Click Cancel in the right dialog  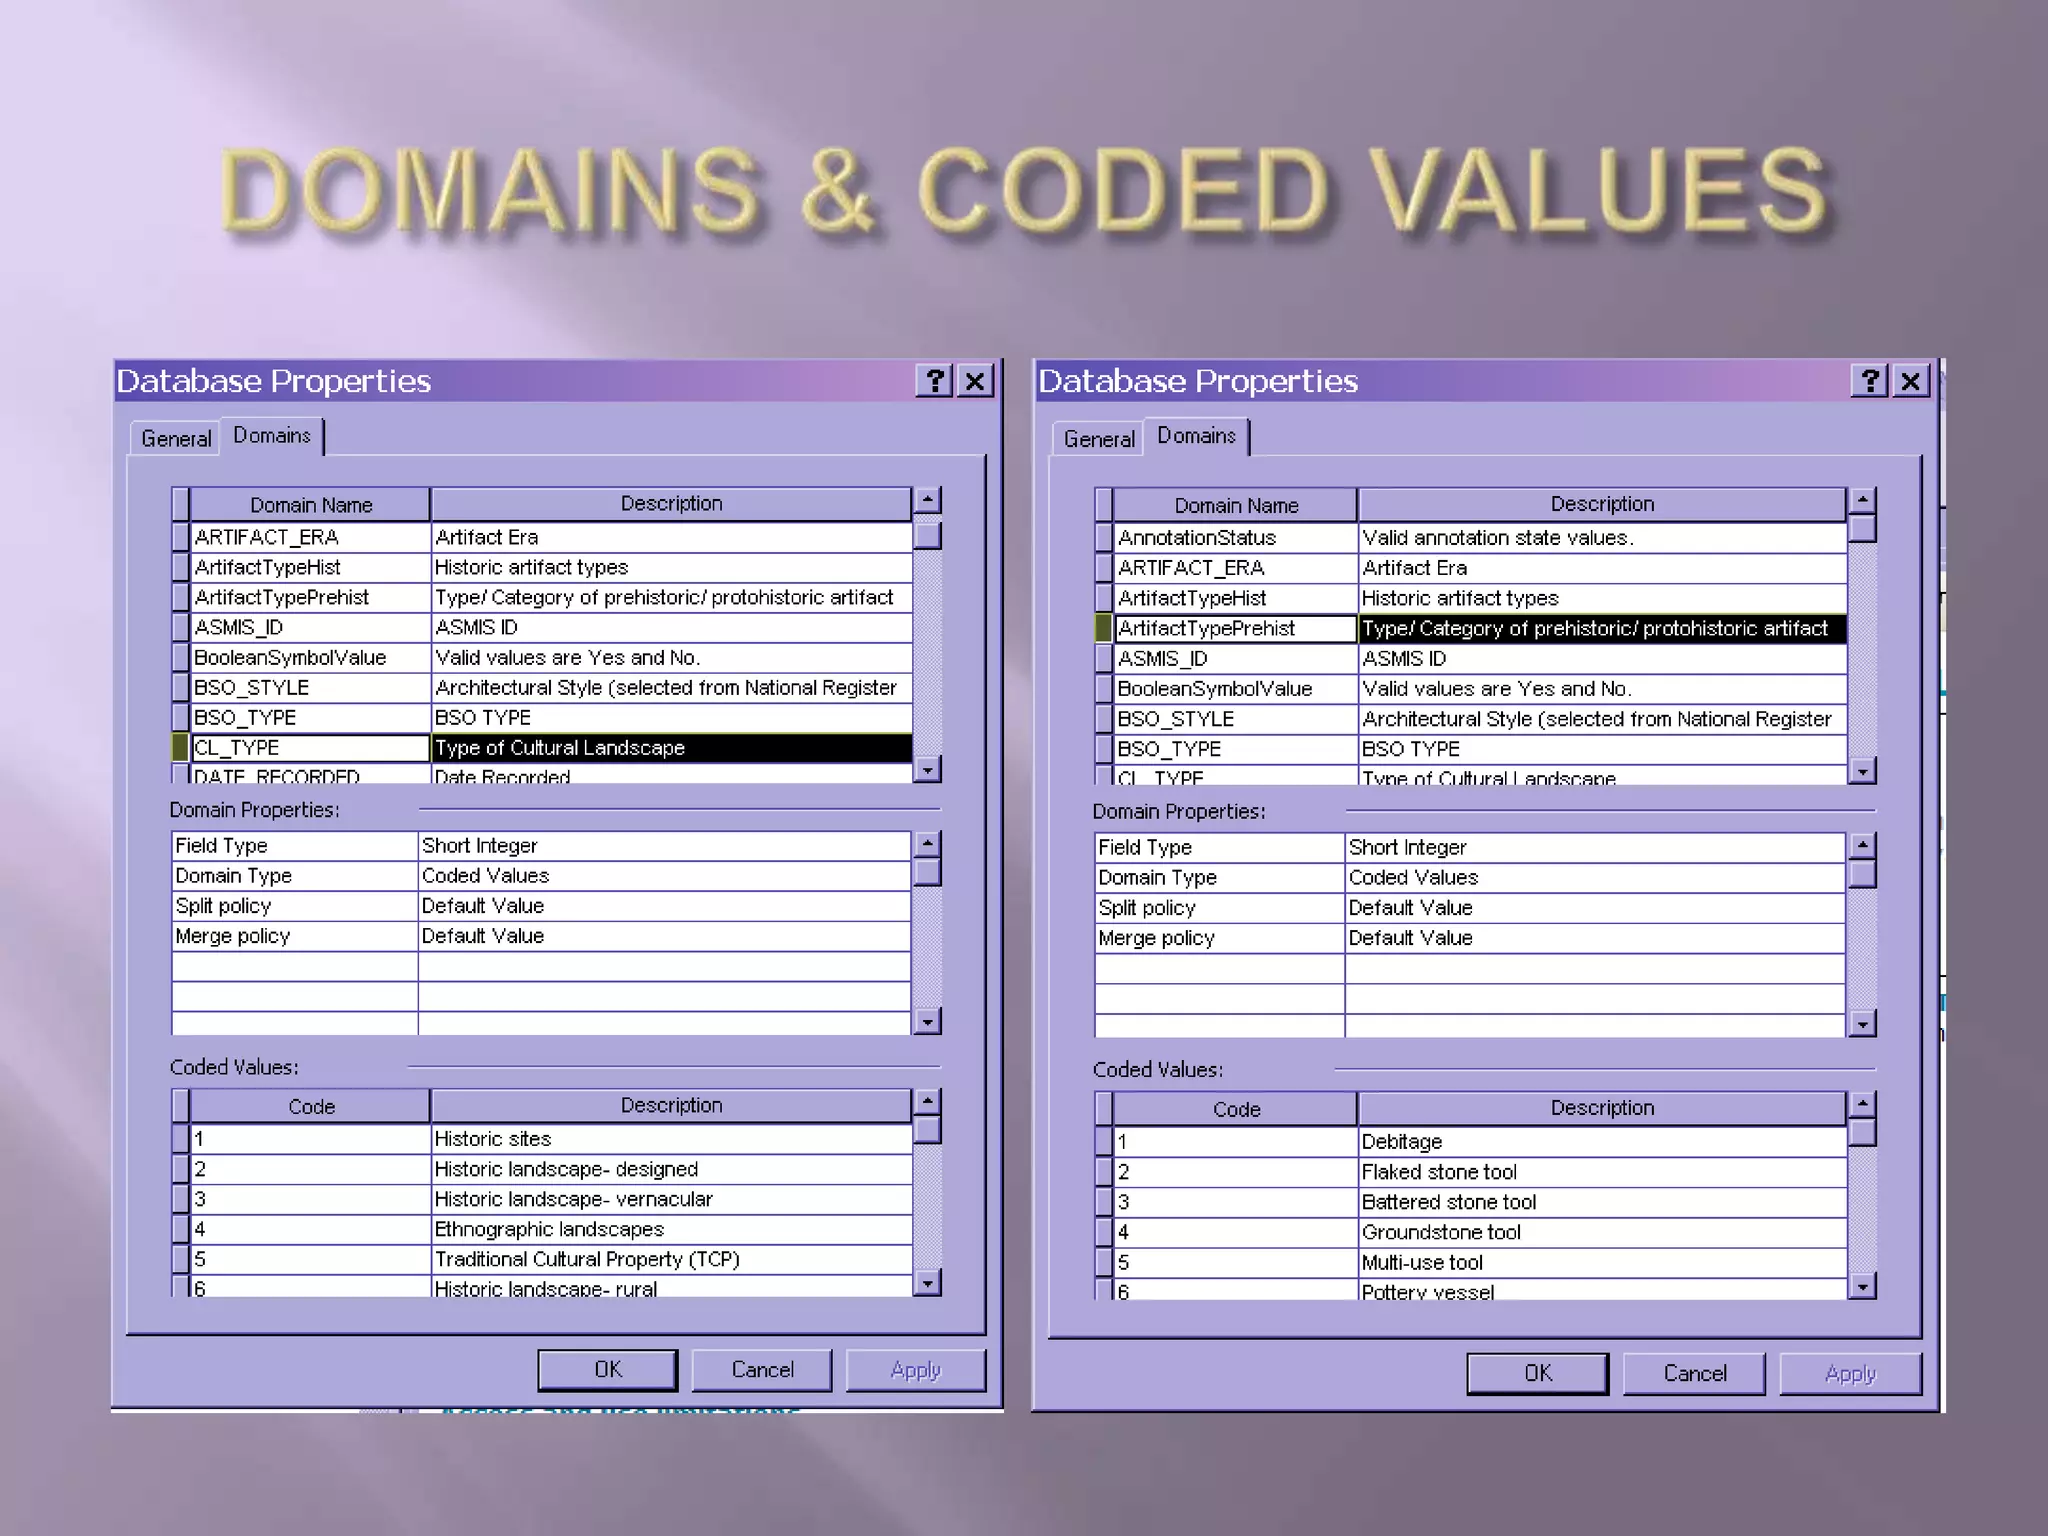coord(1695,1373)
